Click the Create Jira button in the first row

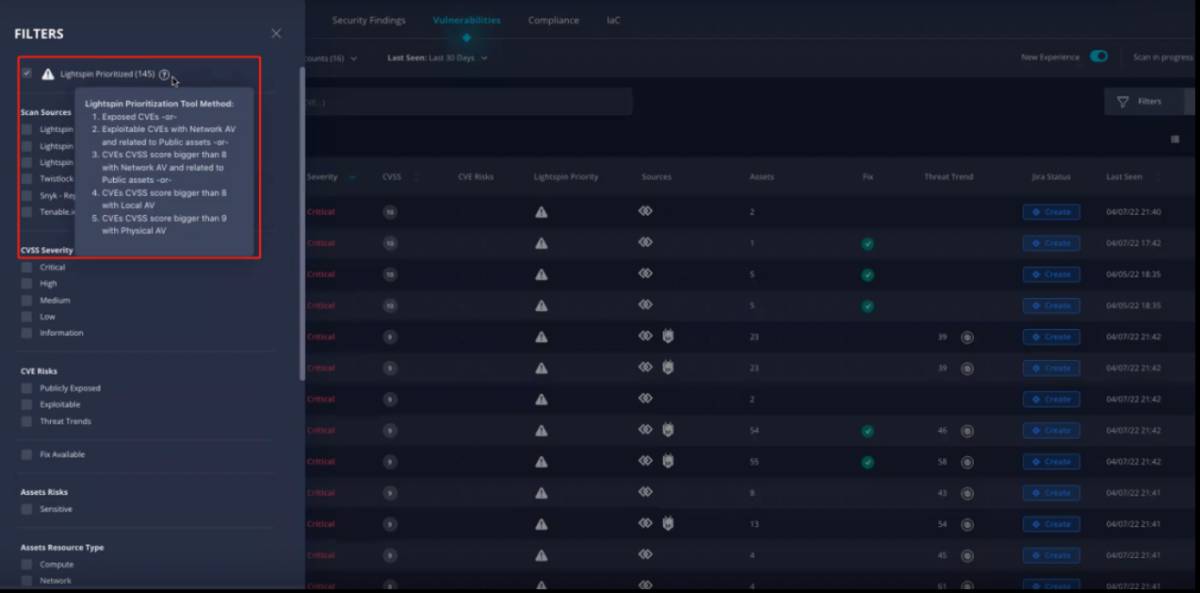[1051, 212]
